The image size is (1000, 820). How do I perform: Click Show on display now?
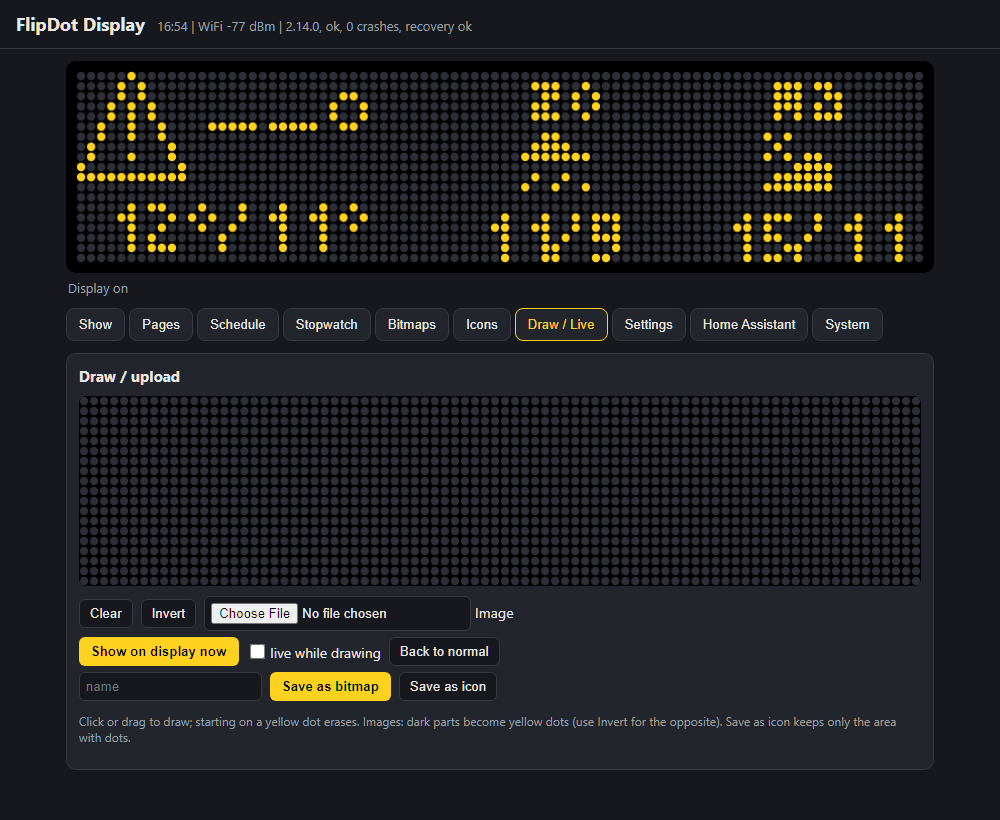(159, 652)
